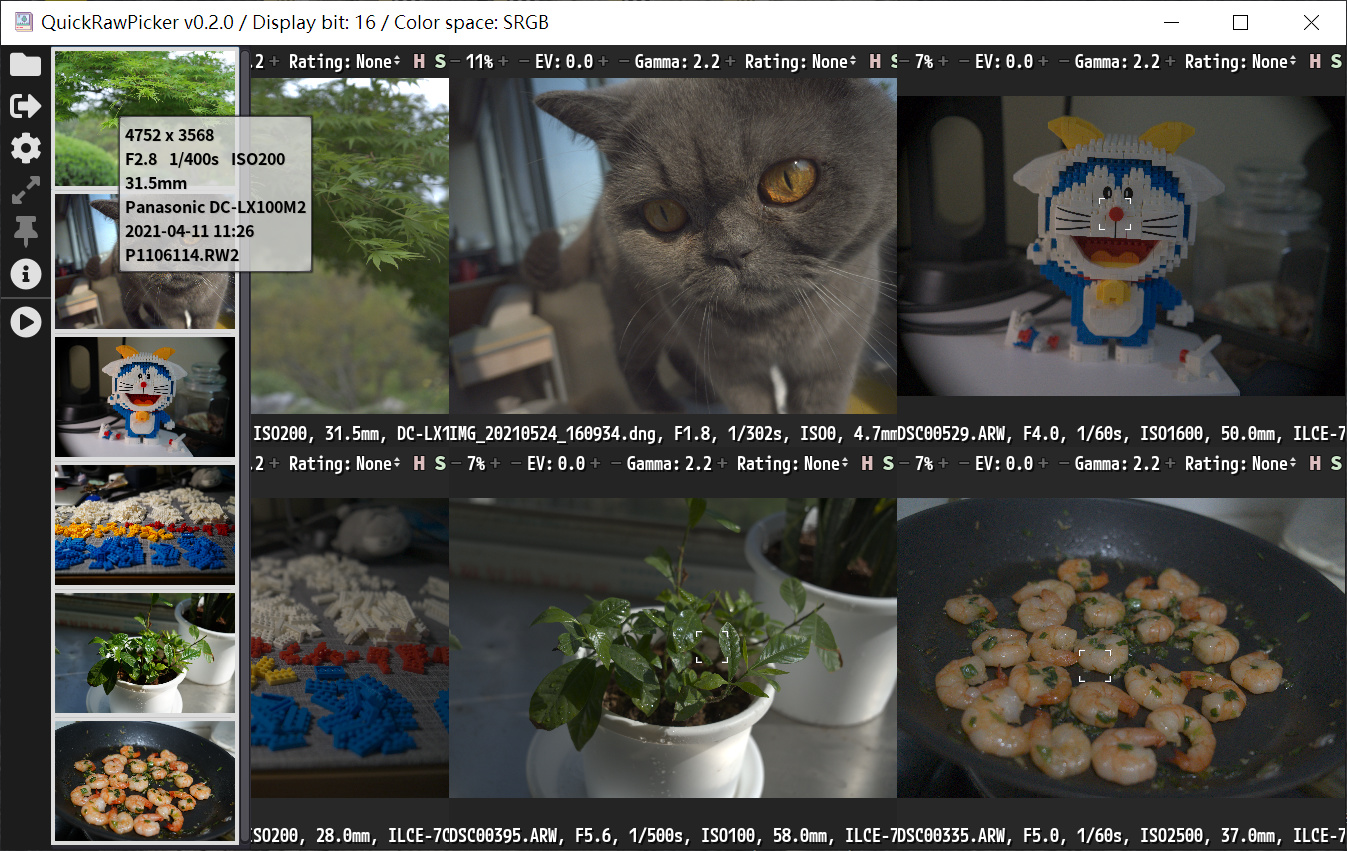Decrease Gamma for the potted plant image

point(616,464)
